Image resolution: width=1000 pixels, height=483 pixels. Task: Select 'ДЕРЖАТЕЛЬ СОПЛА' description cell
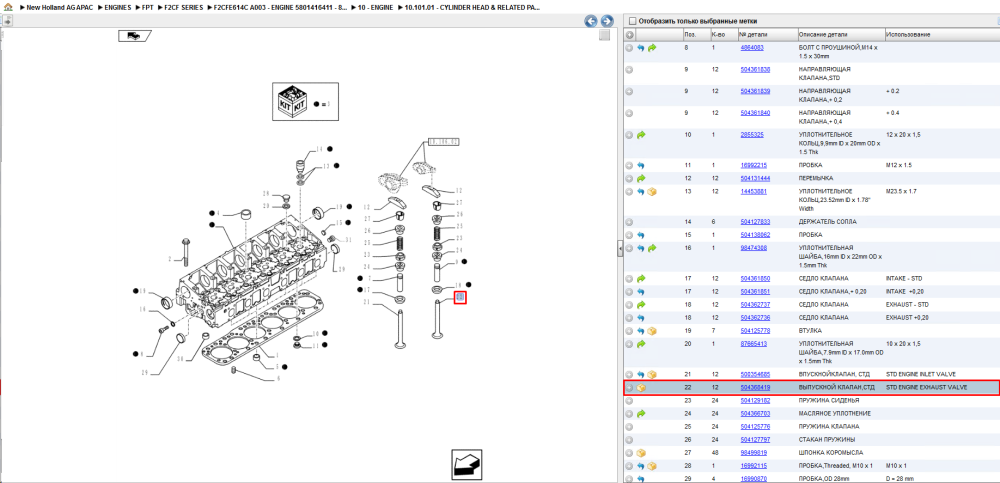click(828, 222)
